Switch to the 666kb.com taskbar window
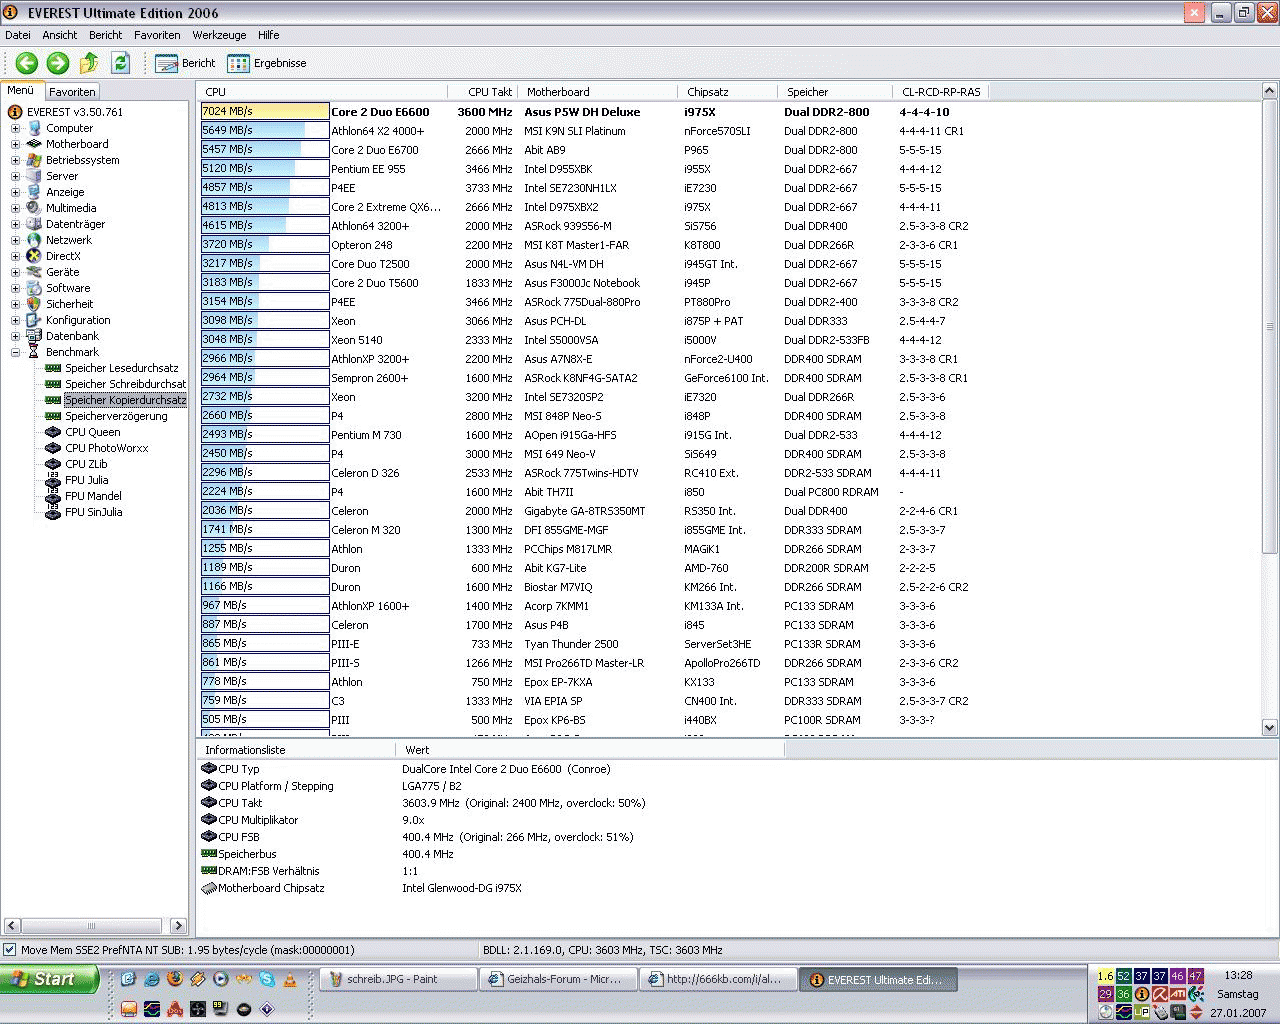The image size is (1280, 1024). 717,980
